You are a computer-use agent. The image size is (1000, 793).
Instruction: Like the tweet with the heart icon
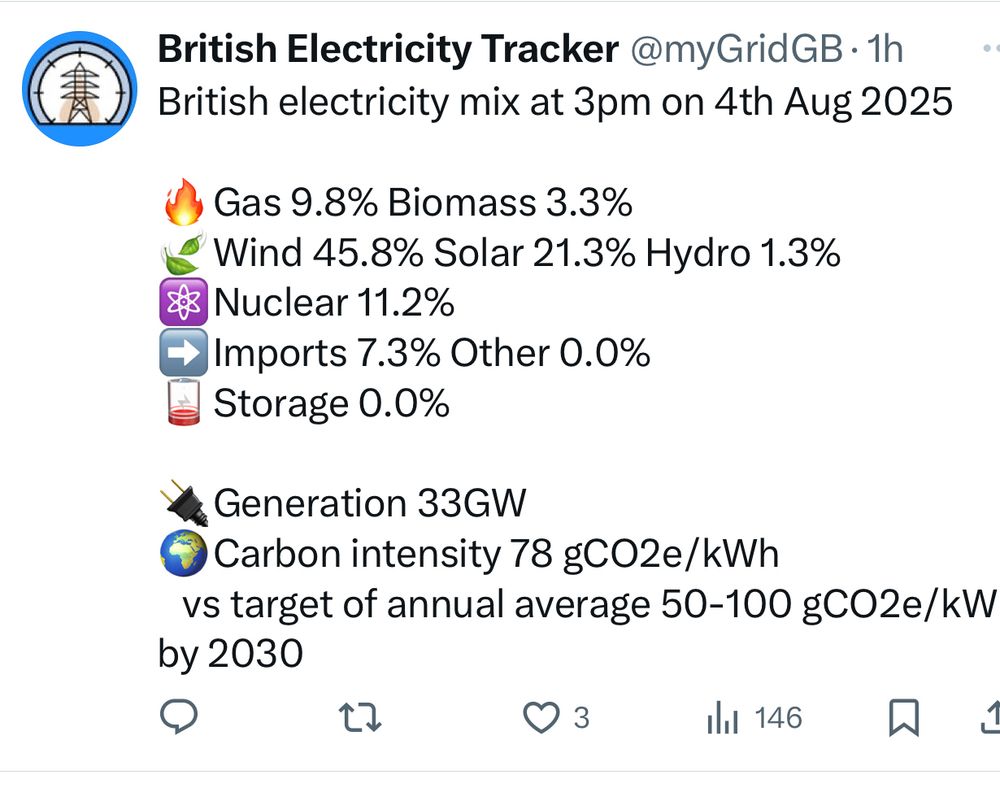pos(541,717)
